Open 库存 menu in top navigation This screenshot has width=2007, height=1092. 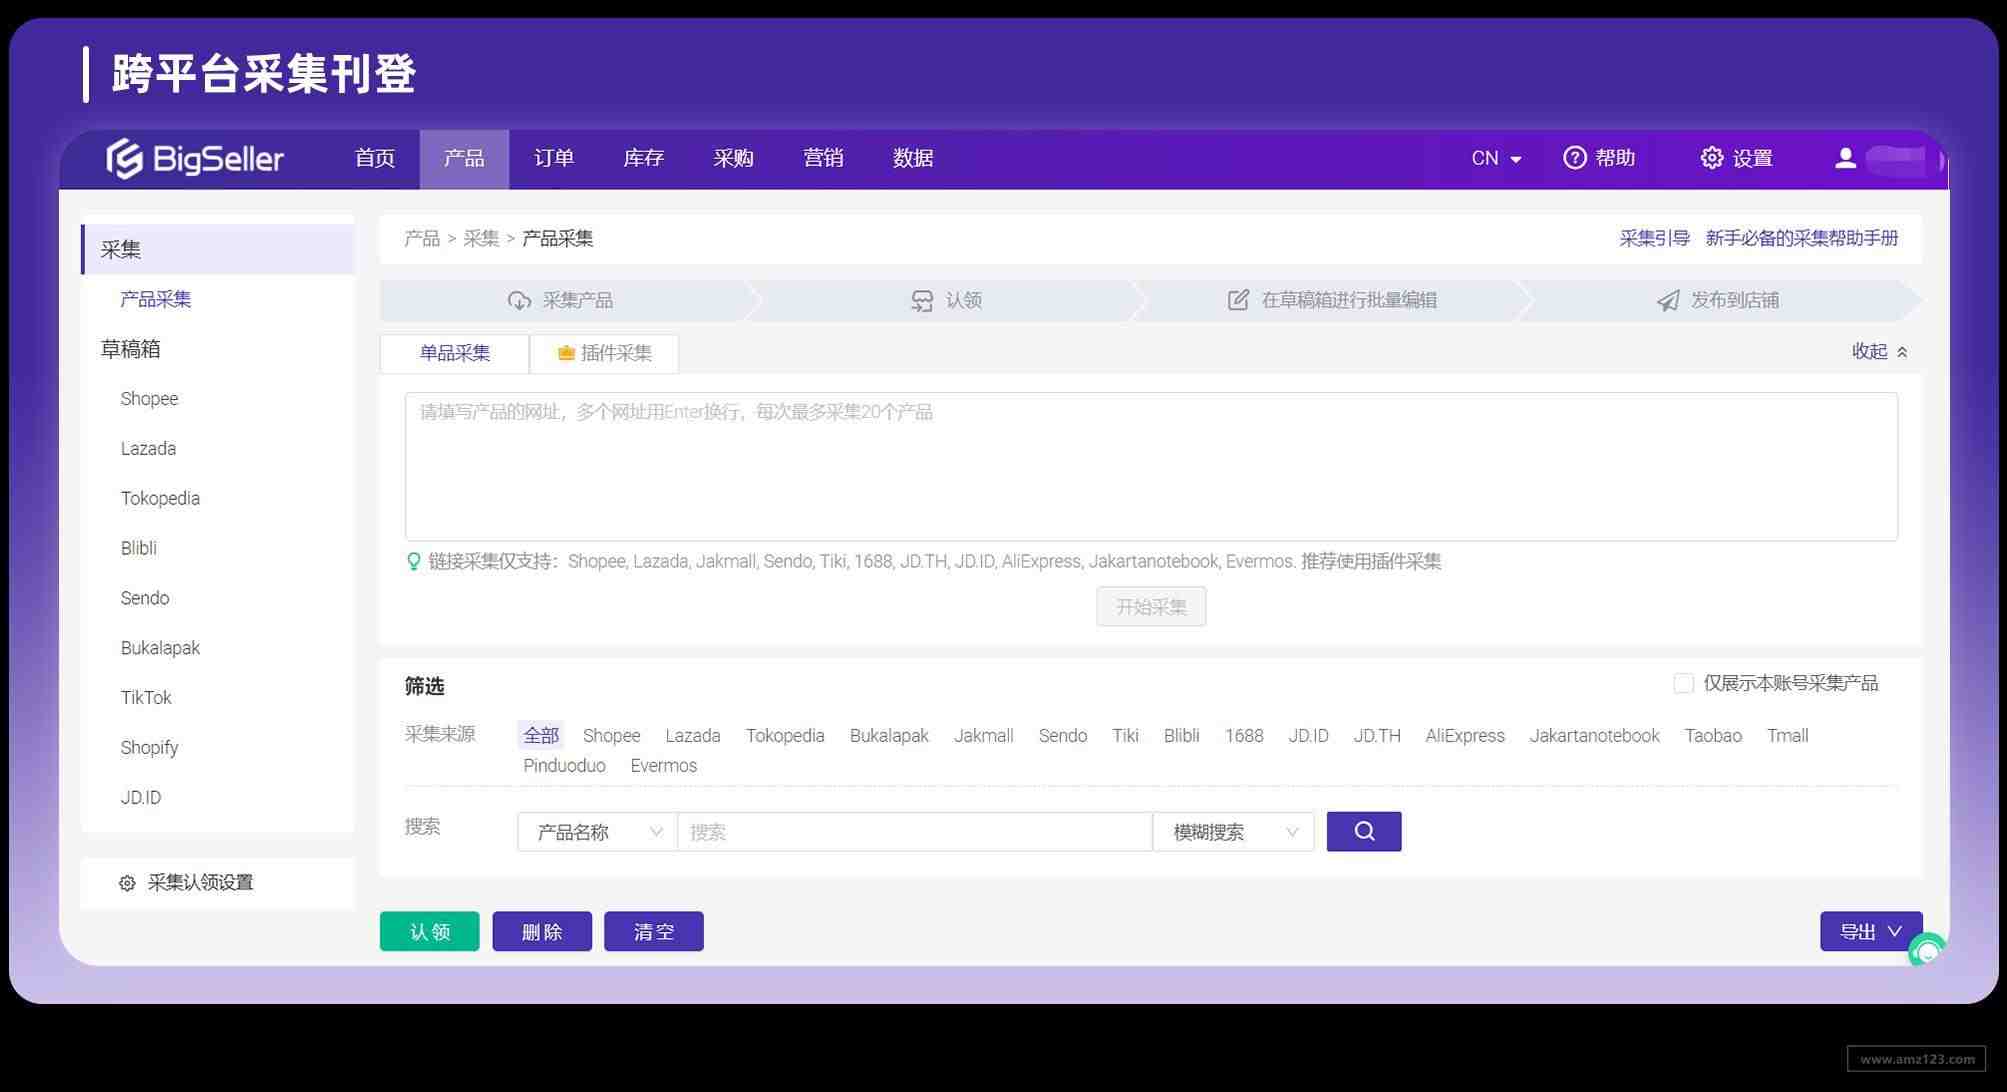tap(643, 158)
